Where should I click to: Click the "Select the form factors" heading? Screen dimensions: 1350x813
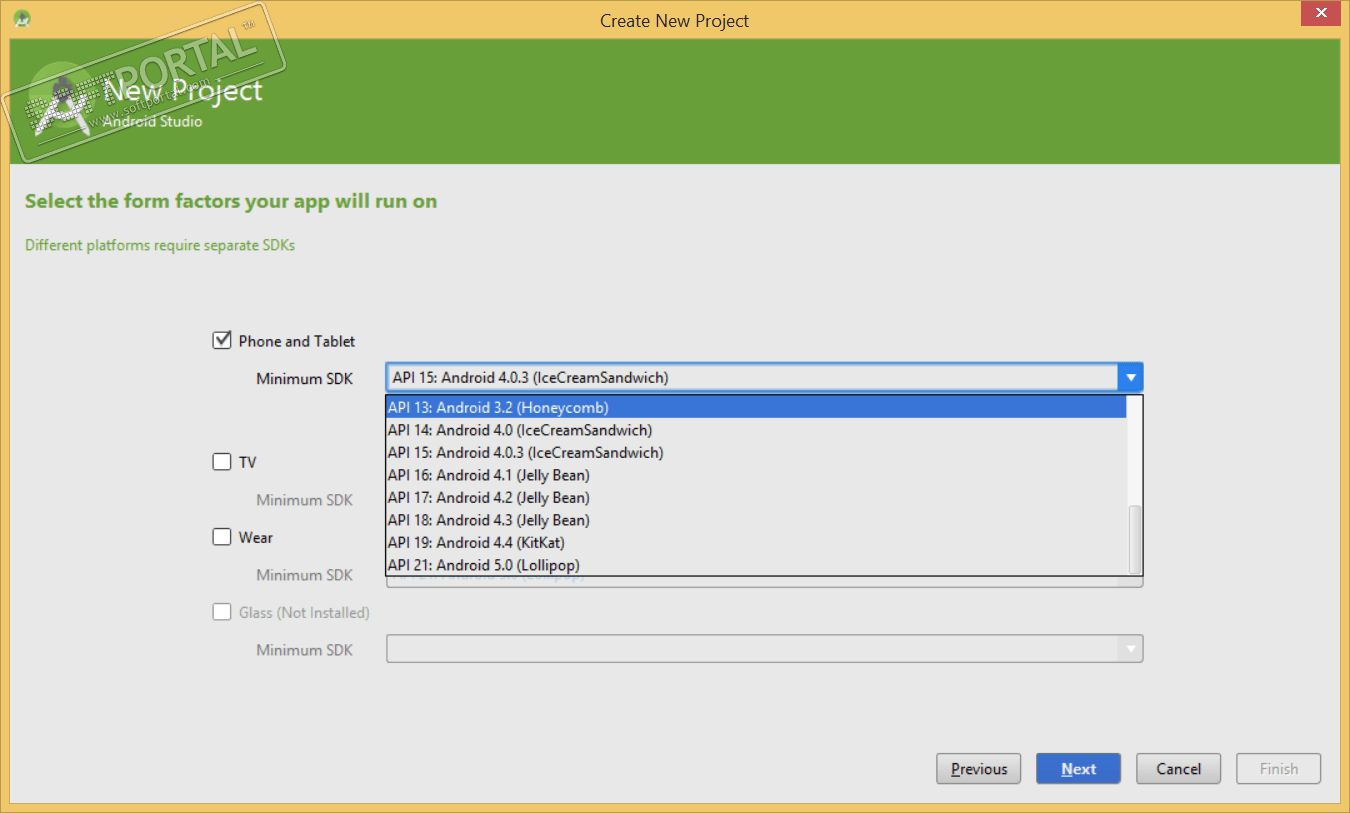pos(231,201)
